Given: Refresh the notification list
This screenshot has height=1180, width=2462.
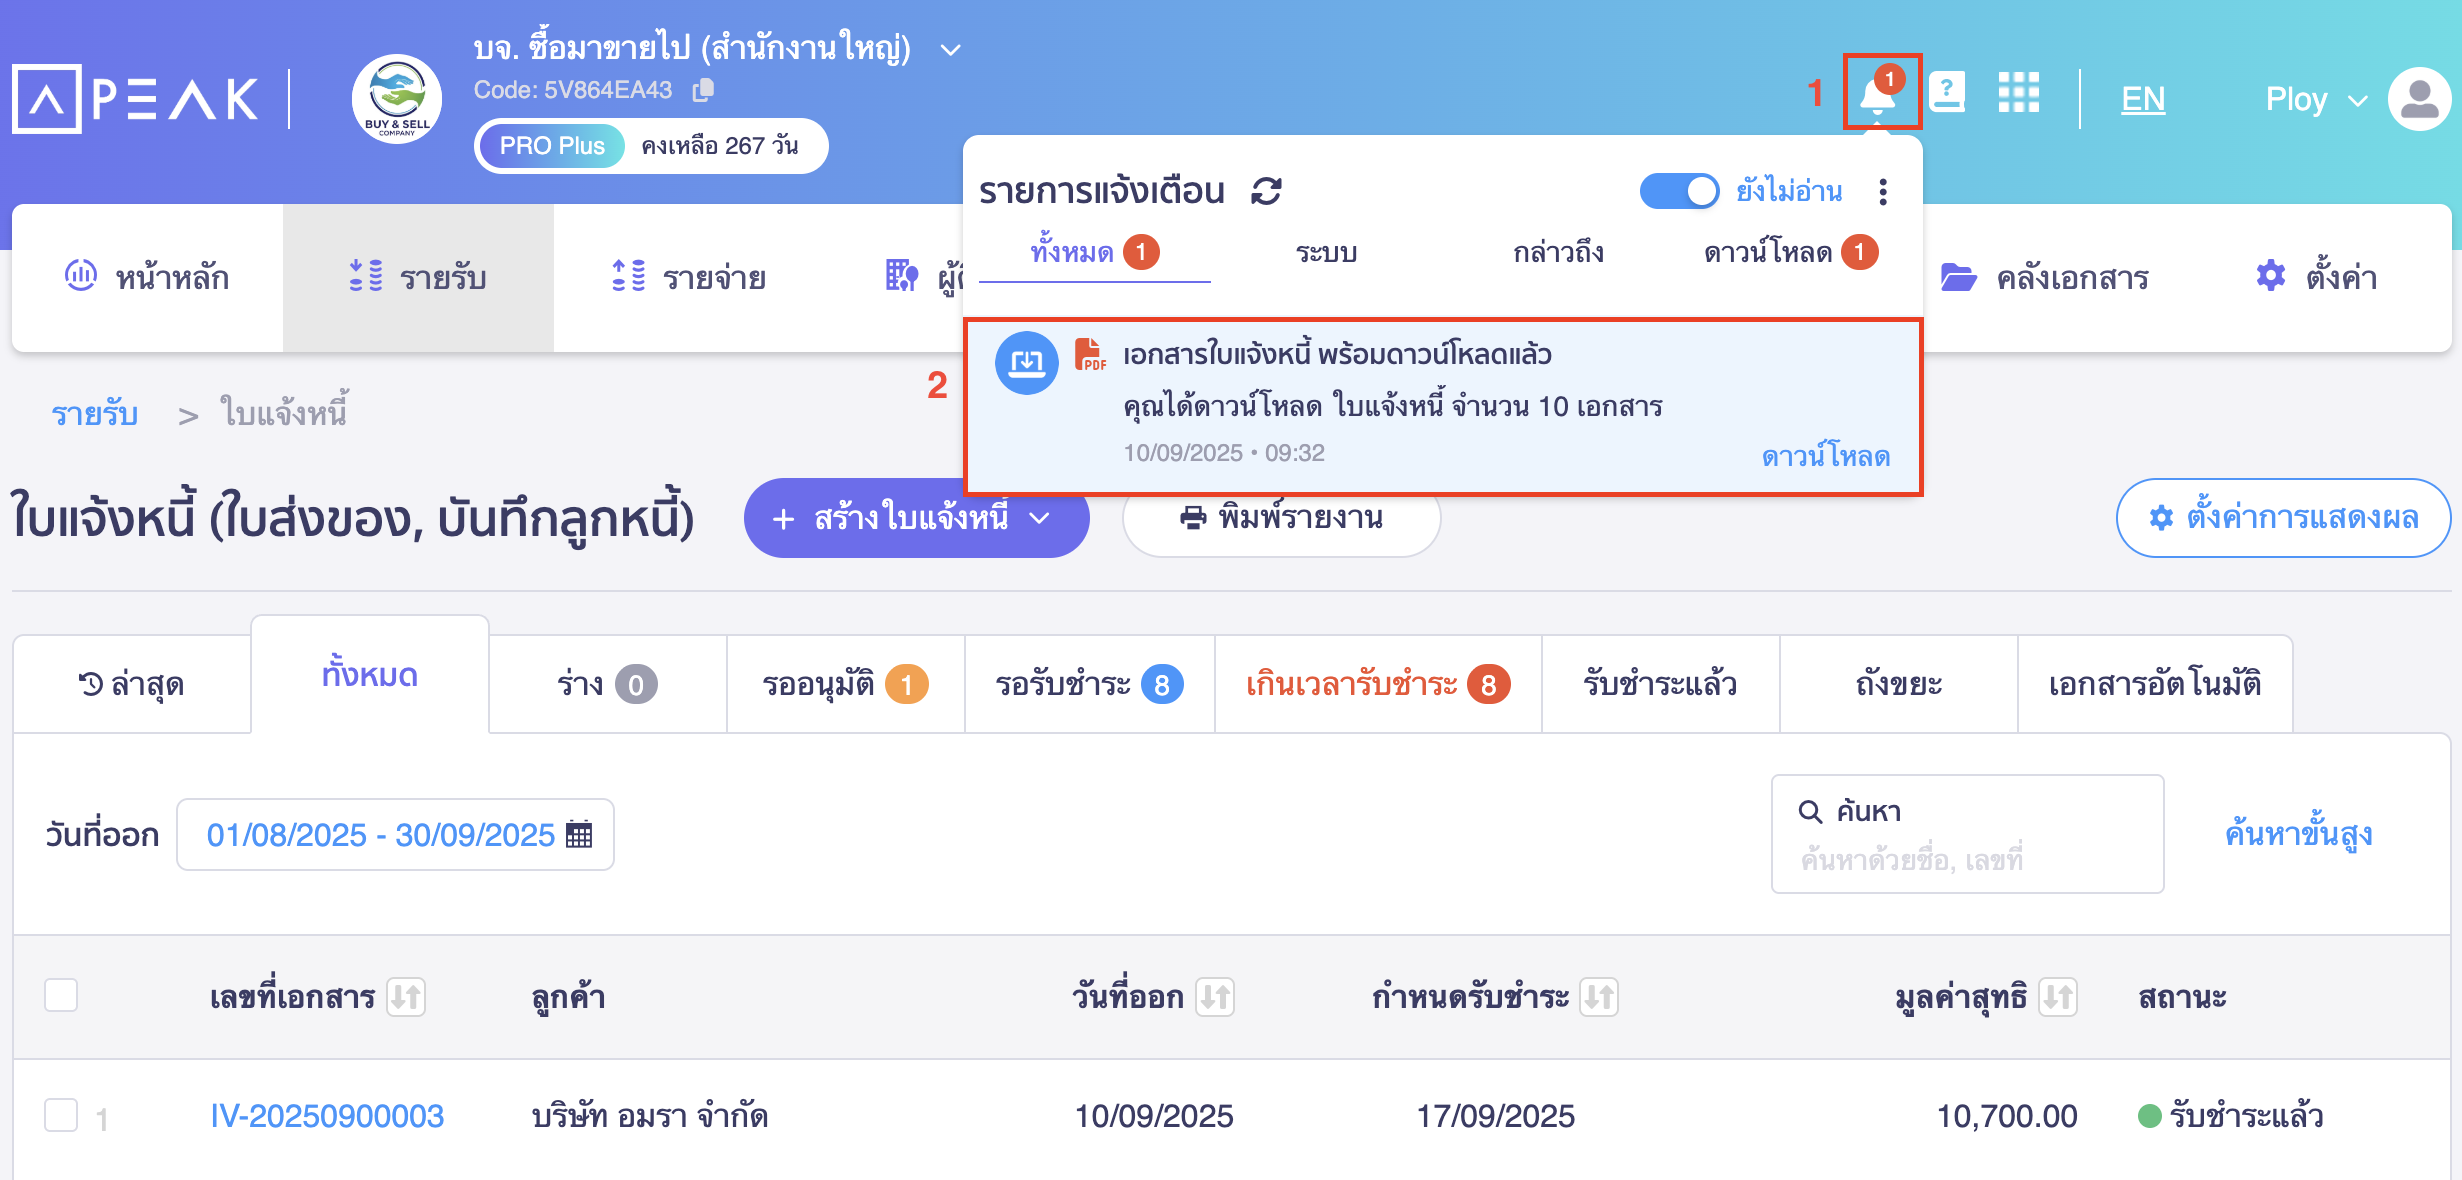Looking at the screenshot, I should tap(1267, 190).
